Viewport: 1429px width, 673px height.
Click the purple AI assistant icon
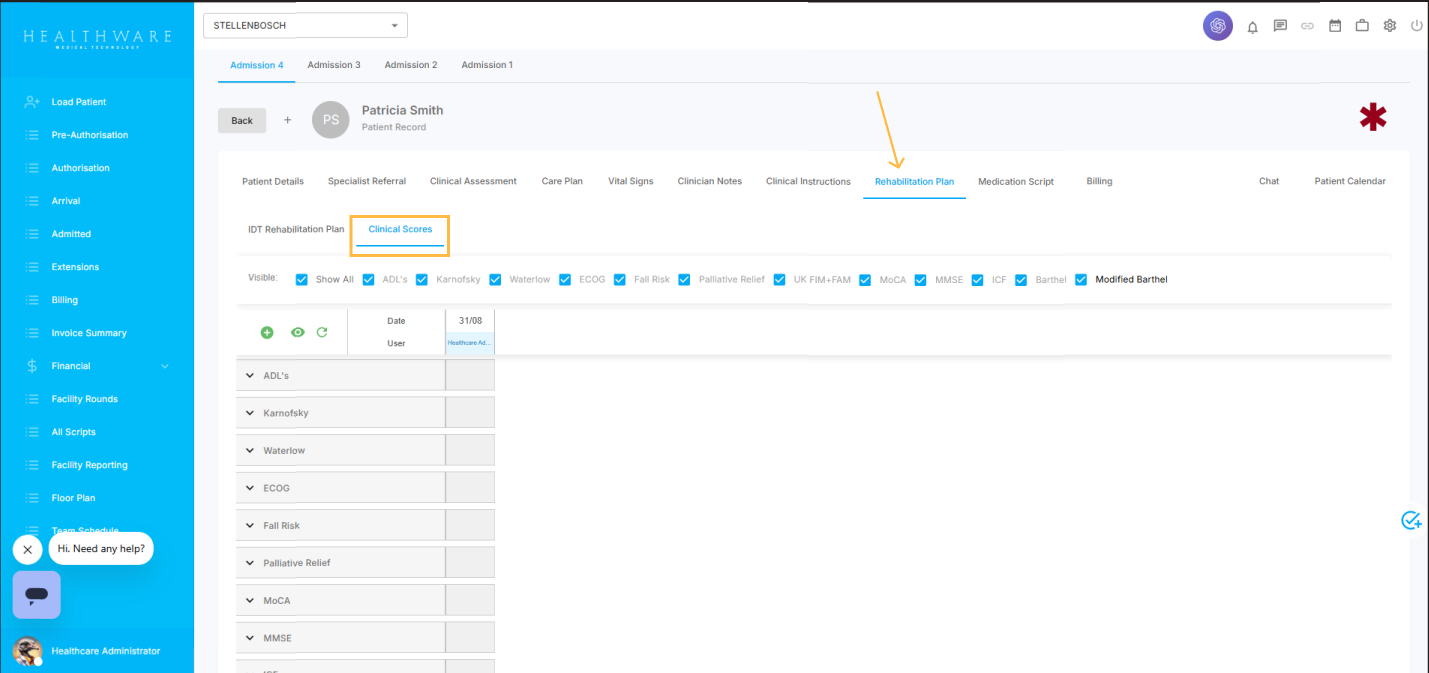pyautogui.click(x=1217, y=26)
